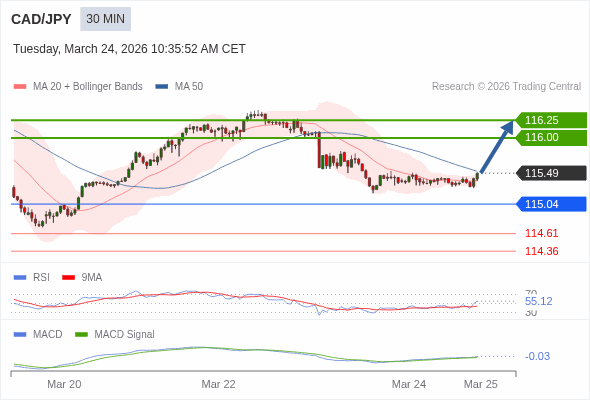Click the 'Mar 22' time axis label

(x=219, y=384)
